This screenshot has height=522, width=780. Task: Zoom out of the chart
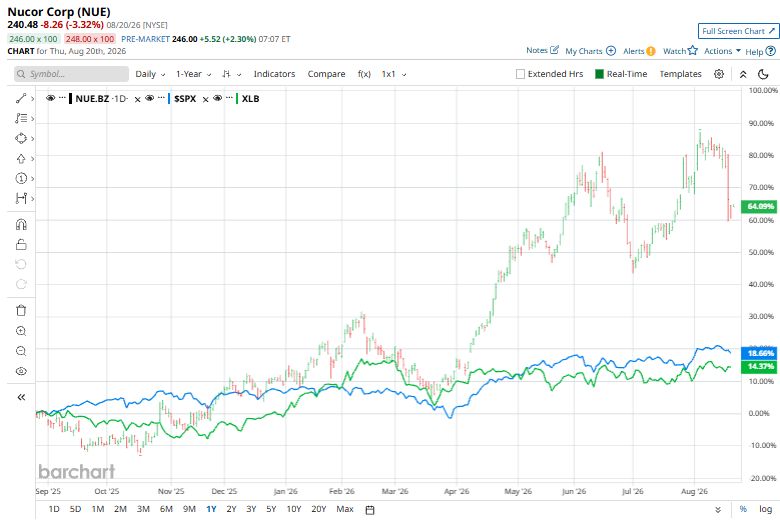pyautogui.click(x=21, y=351)
